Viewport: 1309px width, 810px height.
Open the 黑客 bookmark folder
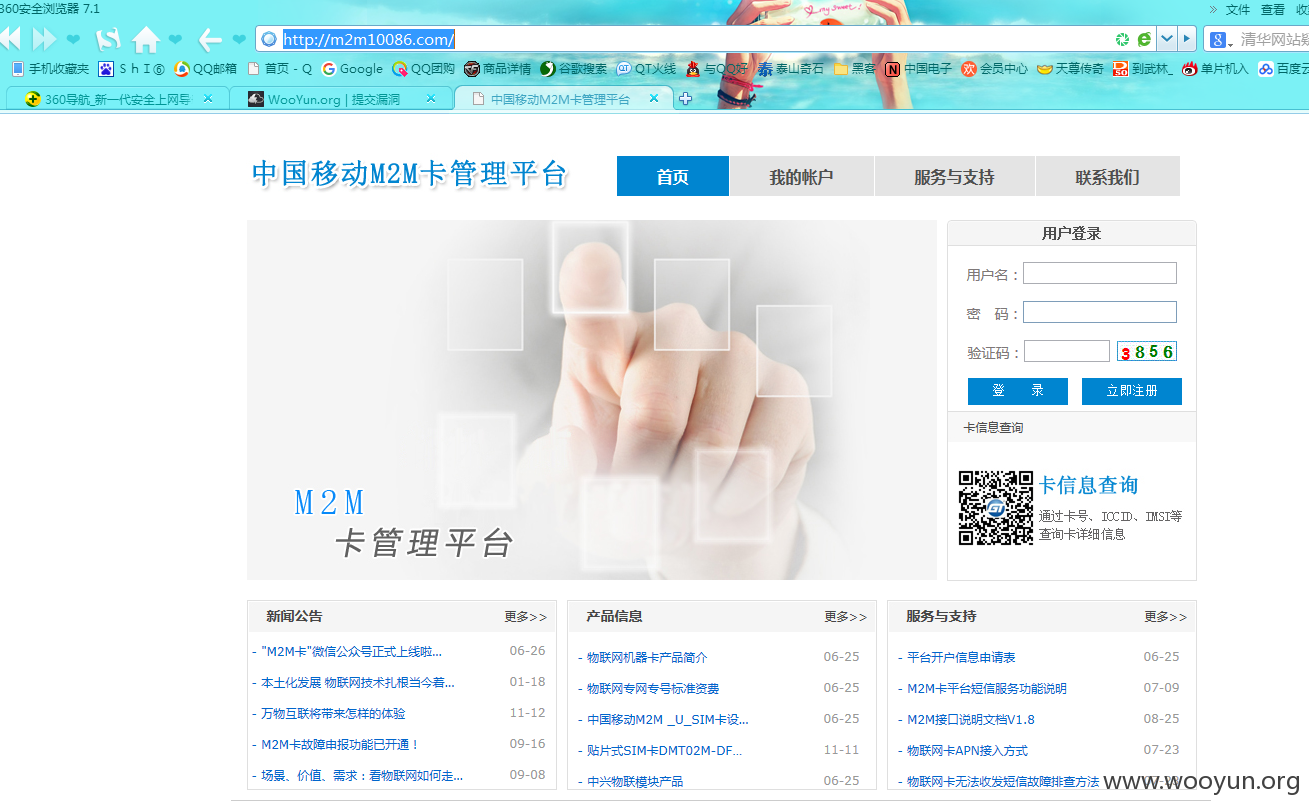click(x=855, y=69)
